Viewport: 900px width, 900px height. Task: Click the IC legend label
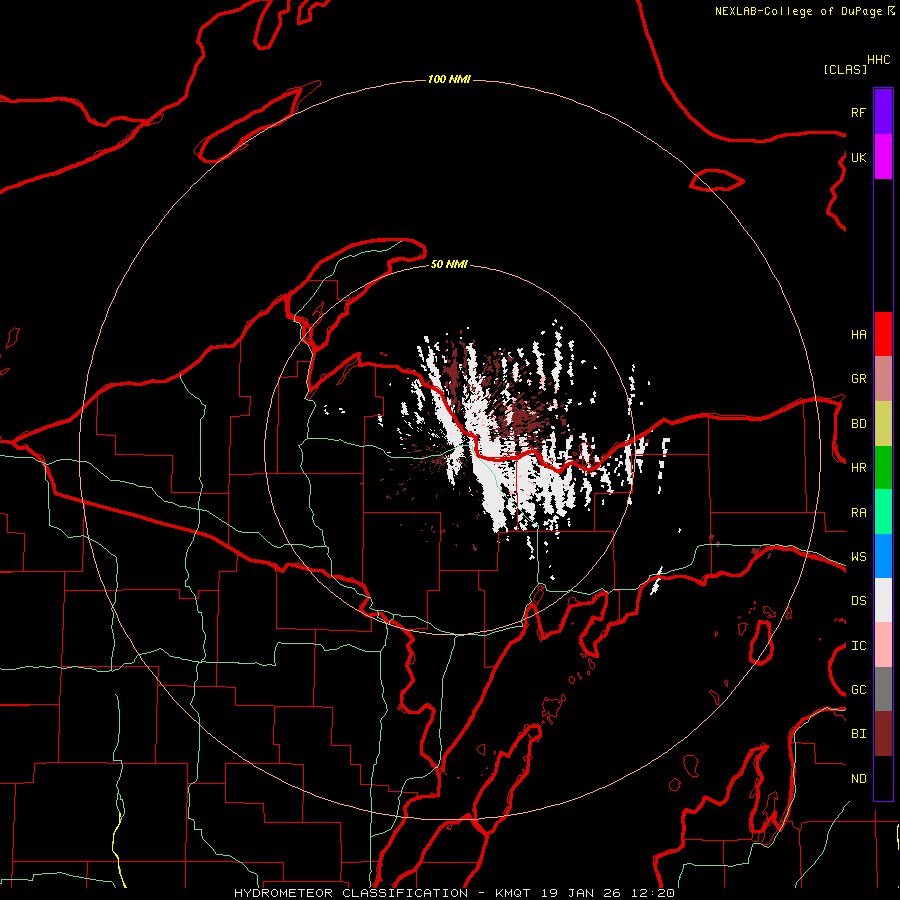point(858,646)
